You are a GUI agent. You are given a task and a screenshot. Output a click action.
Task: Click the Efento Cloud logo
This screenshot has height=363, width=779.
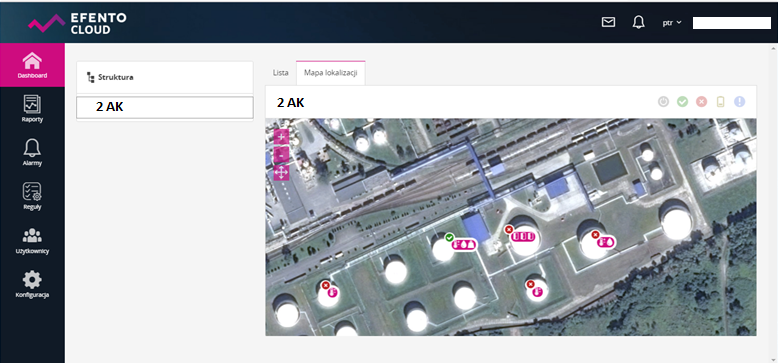point(77,23)
